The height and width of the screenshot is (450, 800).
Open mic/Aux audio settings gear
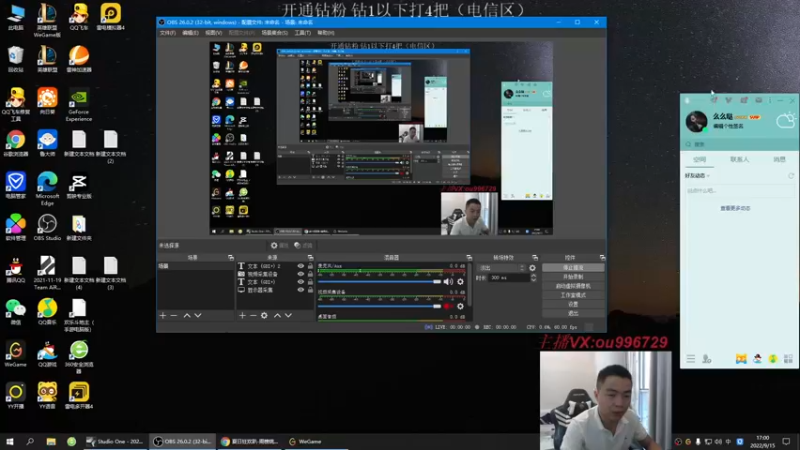pos(460,282)
